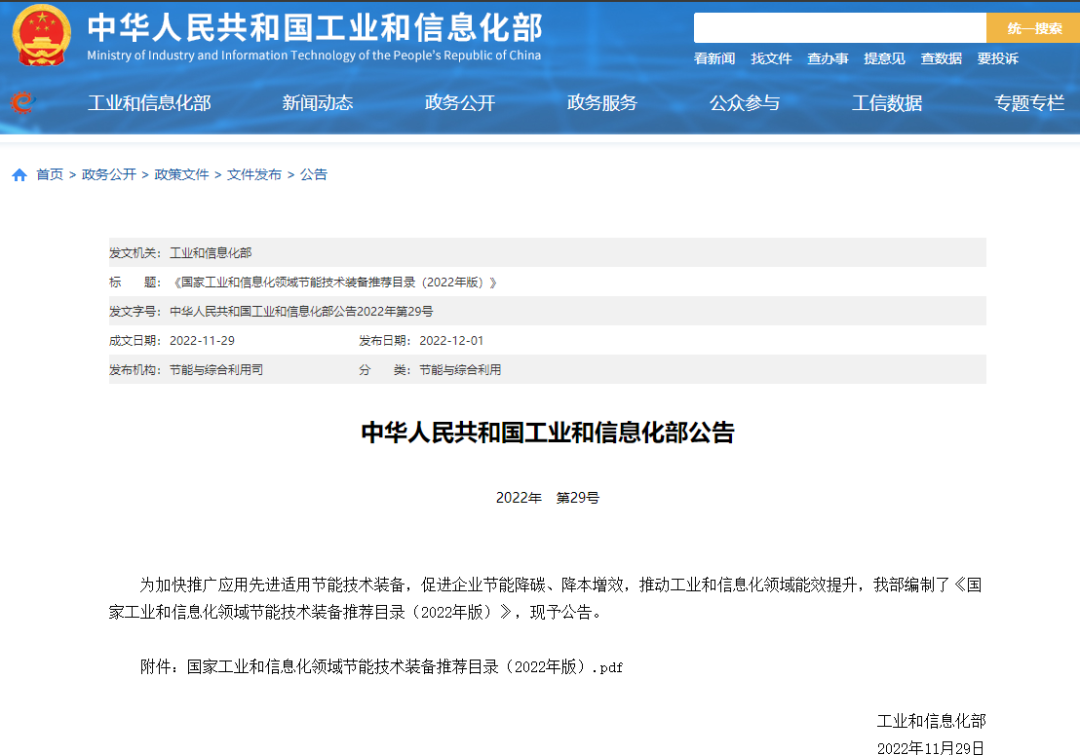Open the 提意见 quick link
This screenshot has height=755, width=1080.
(884, 59)
